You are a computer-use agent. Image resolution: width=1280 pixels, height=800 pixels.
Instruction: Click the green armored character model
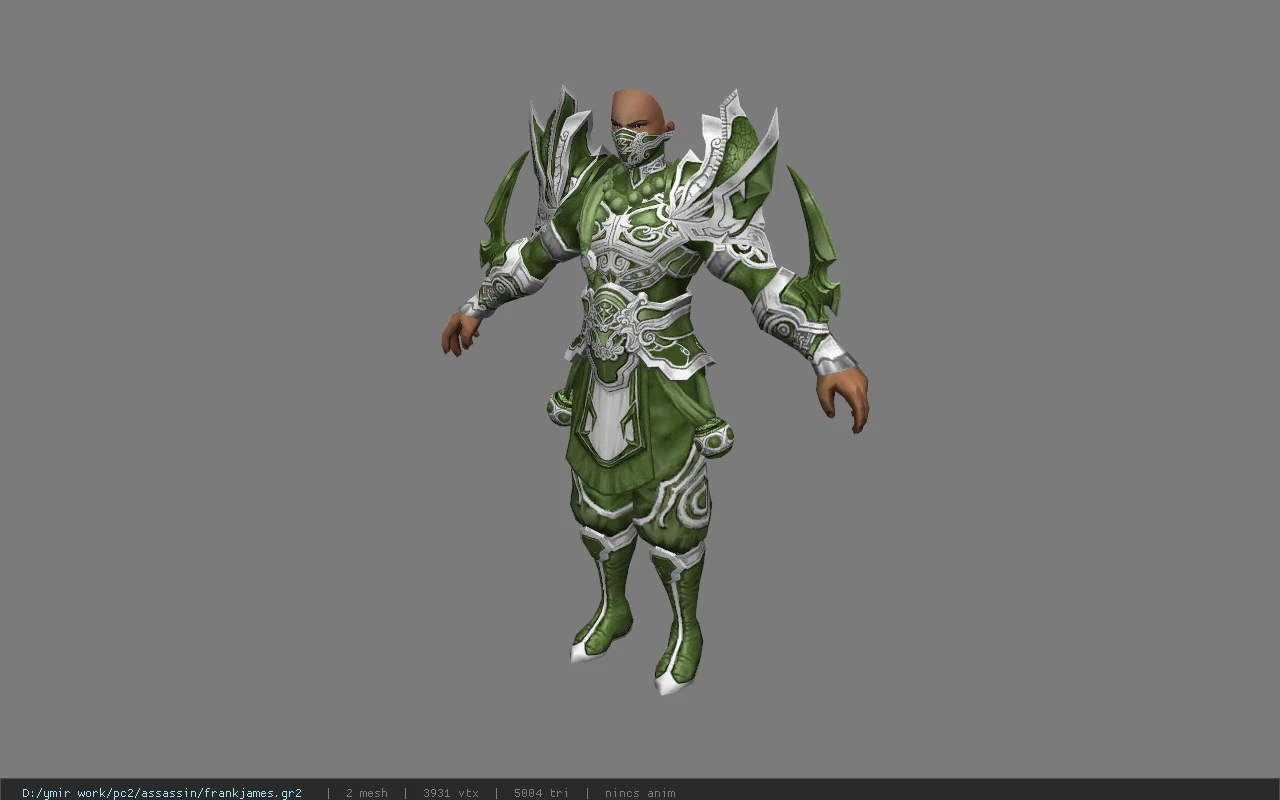click(x=655, y=390)
